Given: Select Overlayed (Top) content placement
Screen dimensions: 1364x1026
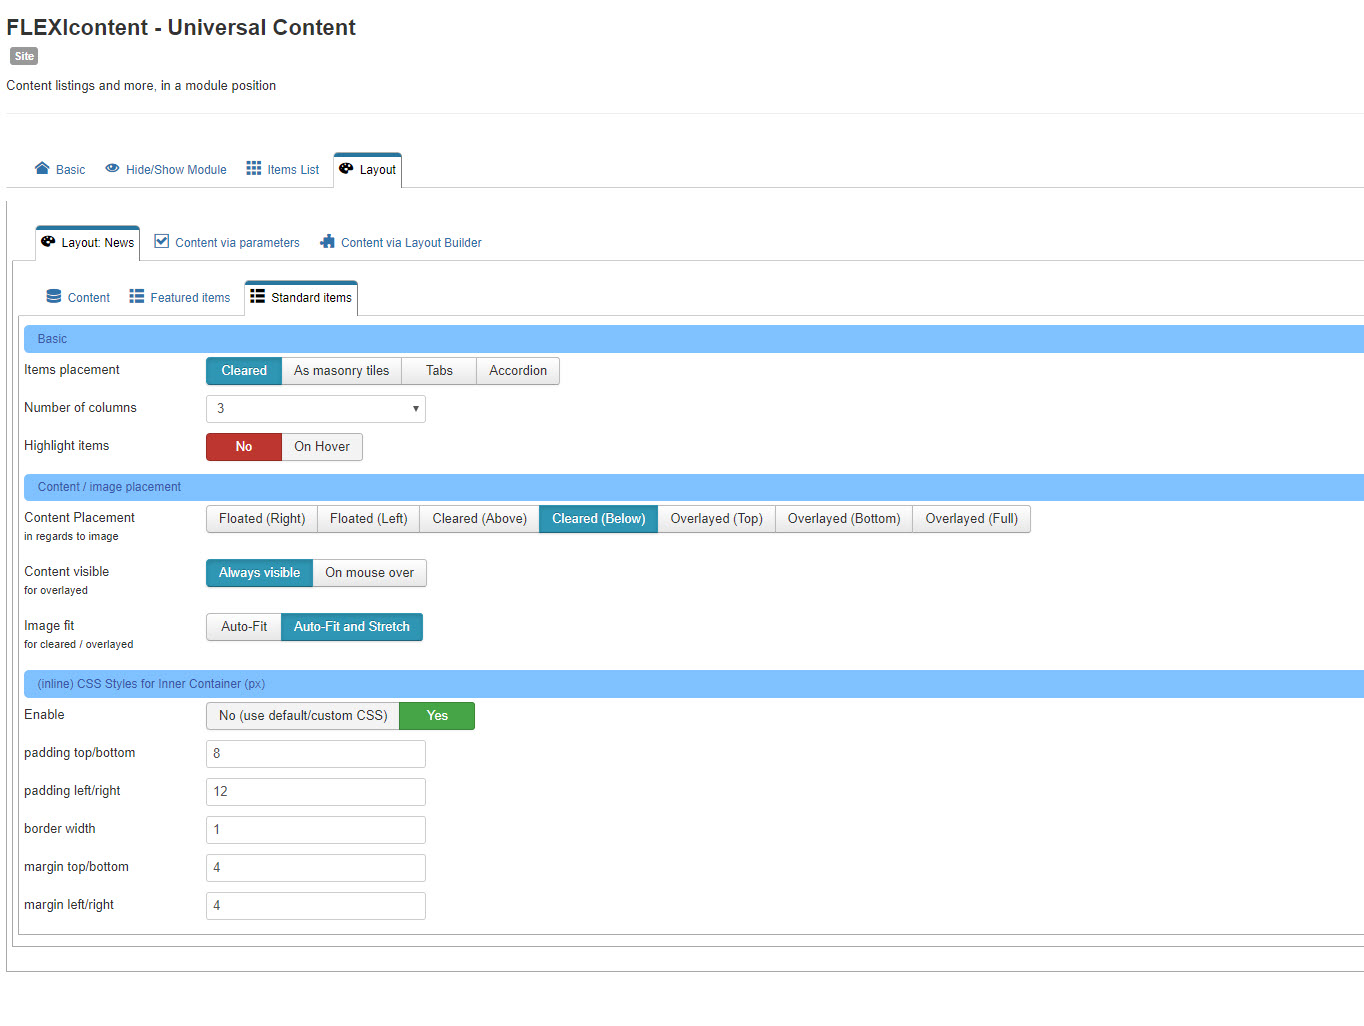Looking at the screenshot, I should point(717,519).
